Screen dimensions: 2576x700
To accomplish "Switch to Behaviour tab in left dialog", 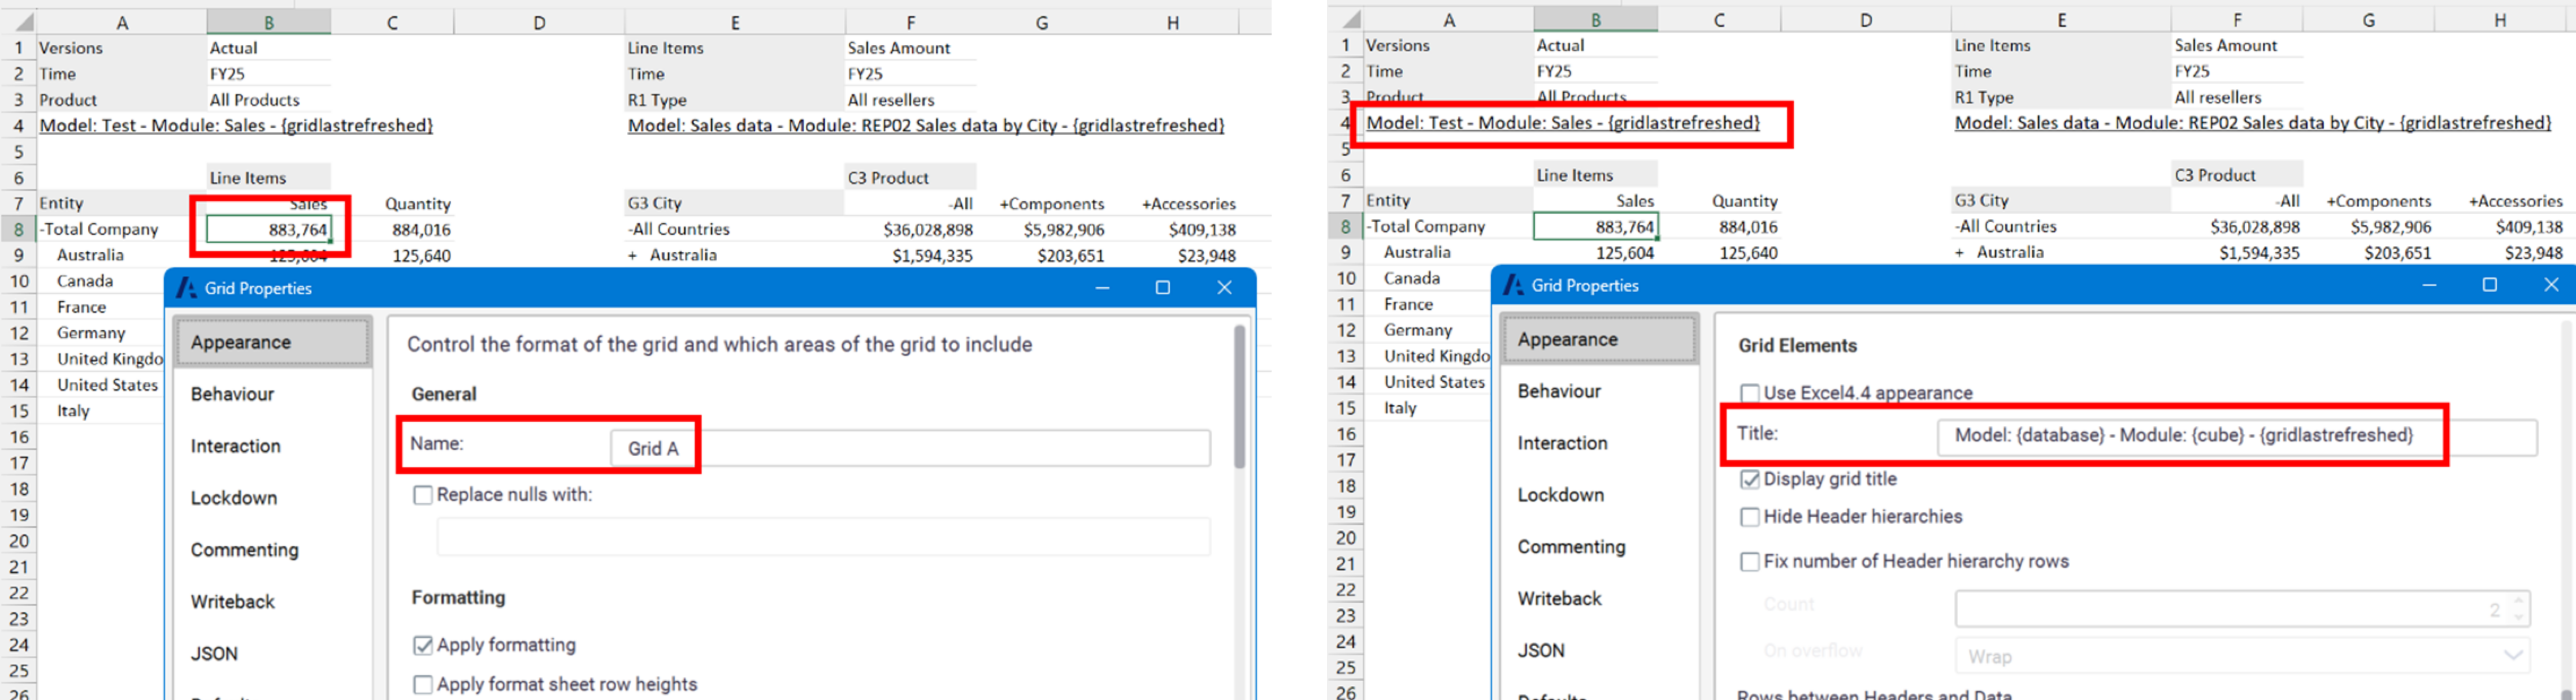I will (x=232, y=394).
